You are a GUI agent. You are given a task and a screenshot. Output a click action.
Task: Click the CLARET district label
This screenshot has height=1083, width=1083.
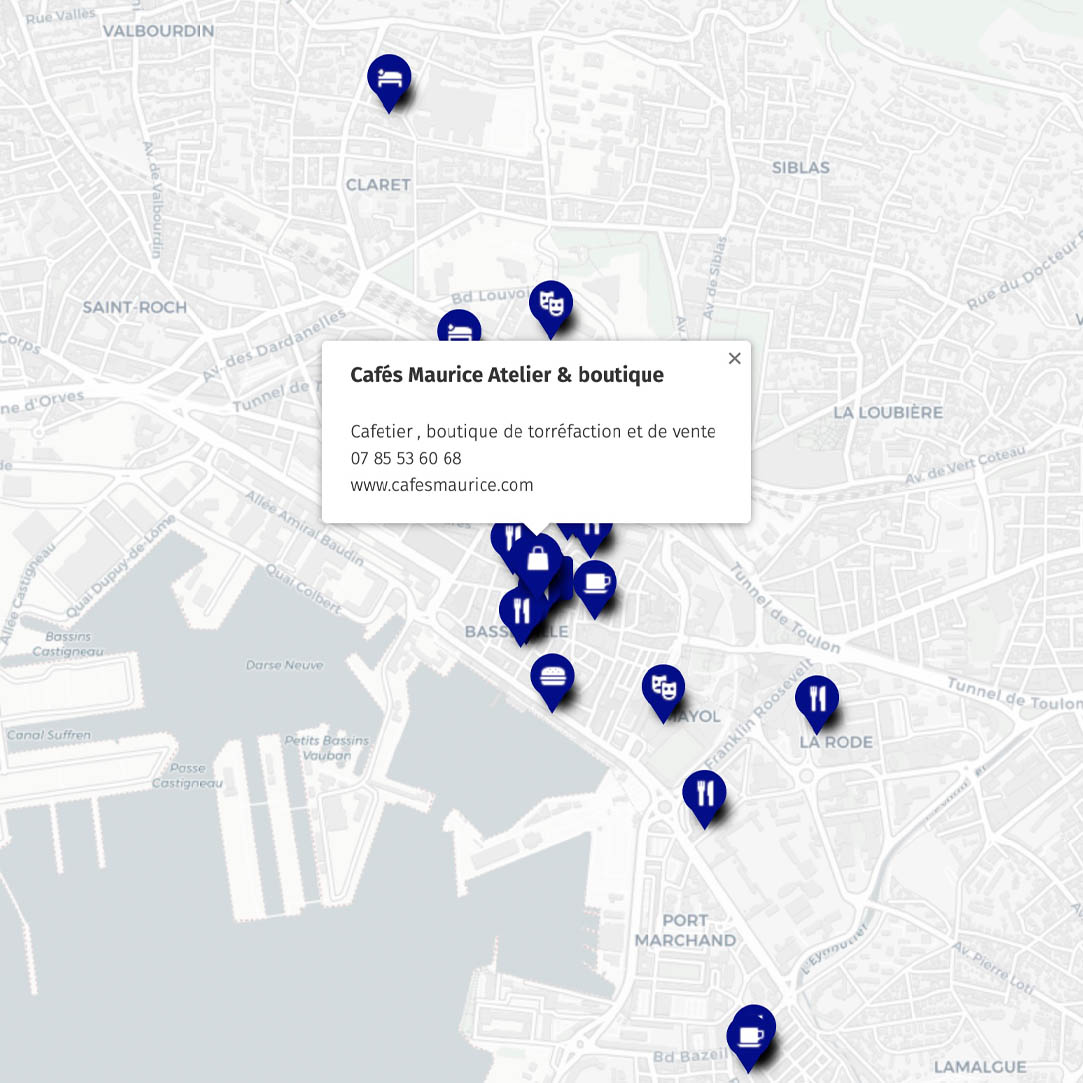tap(378, 185)
